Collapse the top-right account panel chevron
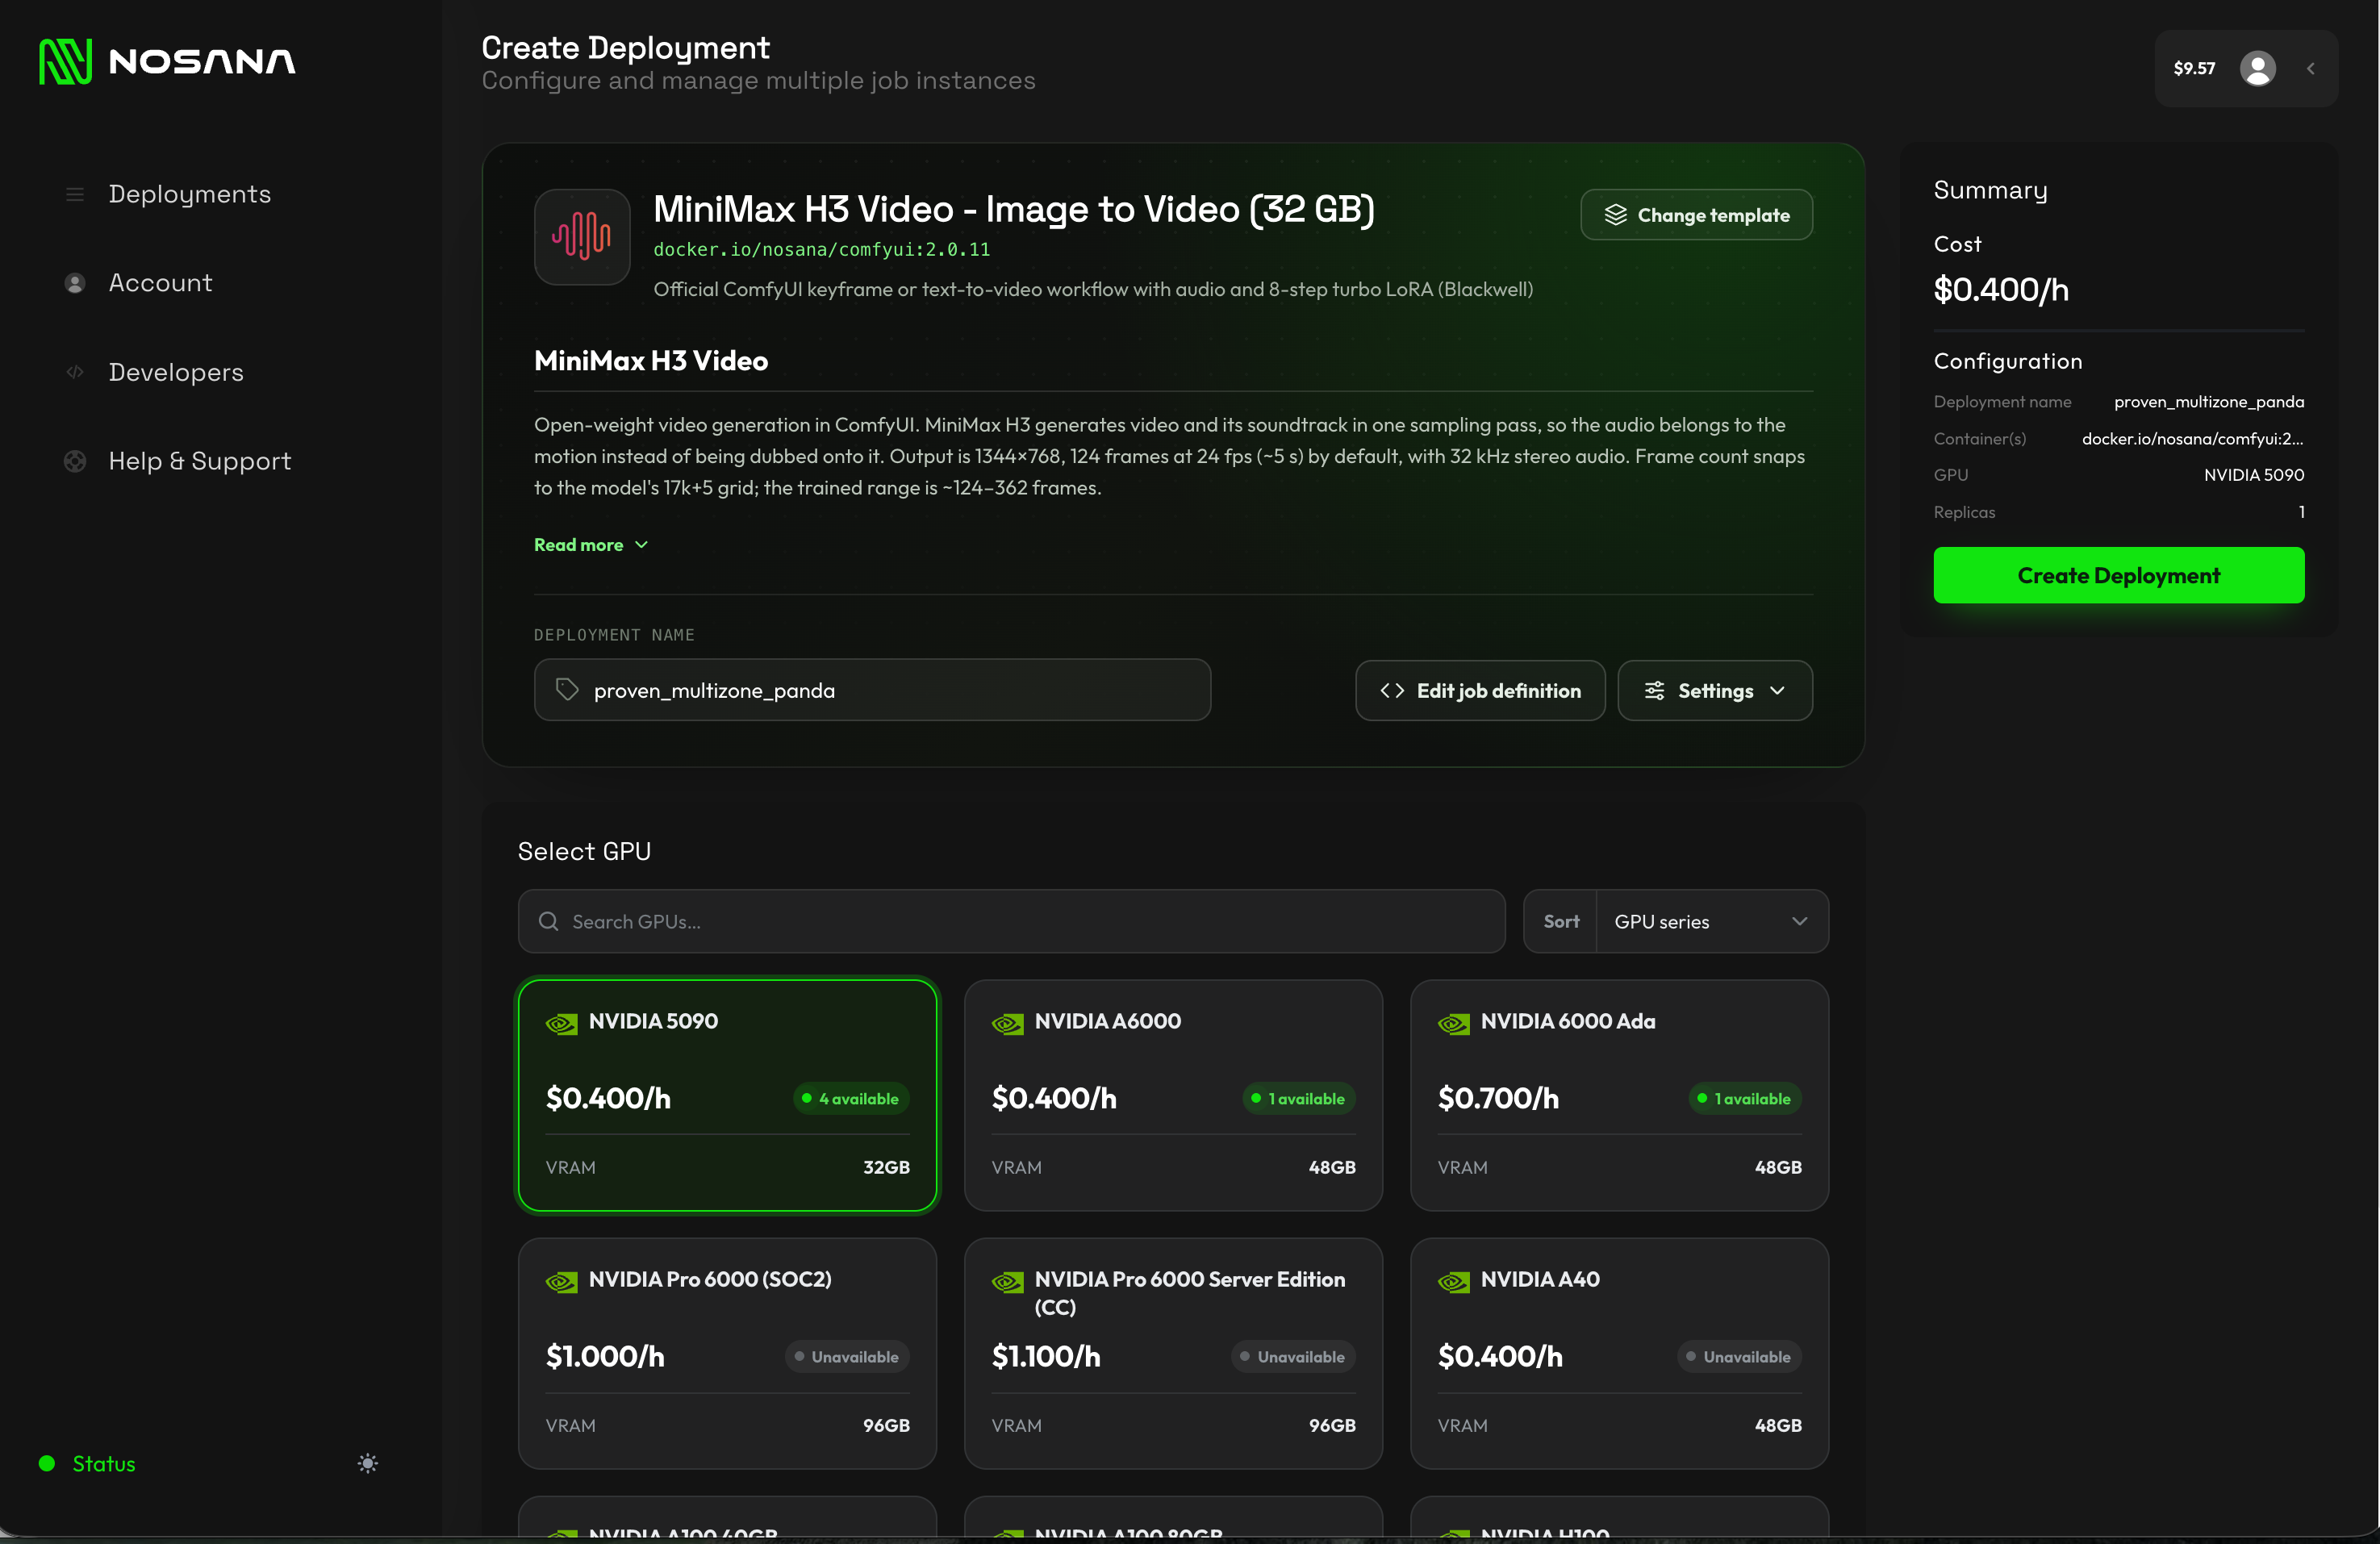Viewport: 2380px width, 1544px height. (x=2310, y=68)
